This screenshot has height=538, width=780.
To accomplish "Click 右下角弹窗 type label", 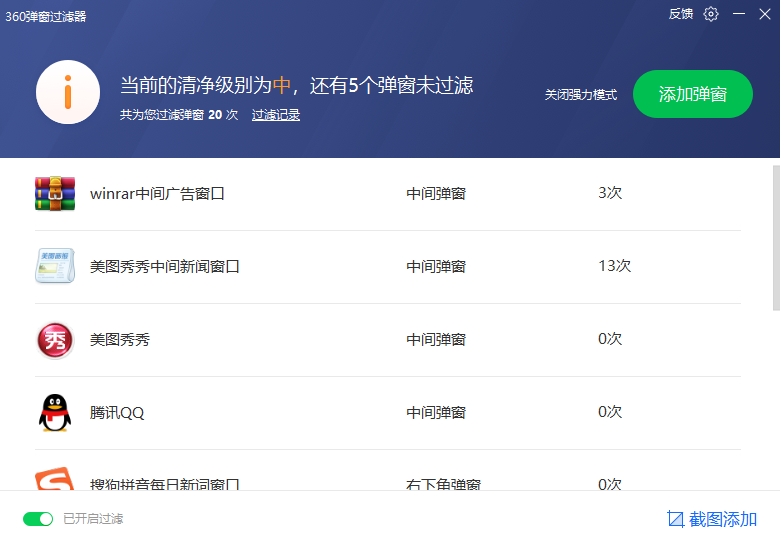I will (443, 484).
